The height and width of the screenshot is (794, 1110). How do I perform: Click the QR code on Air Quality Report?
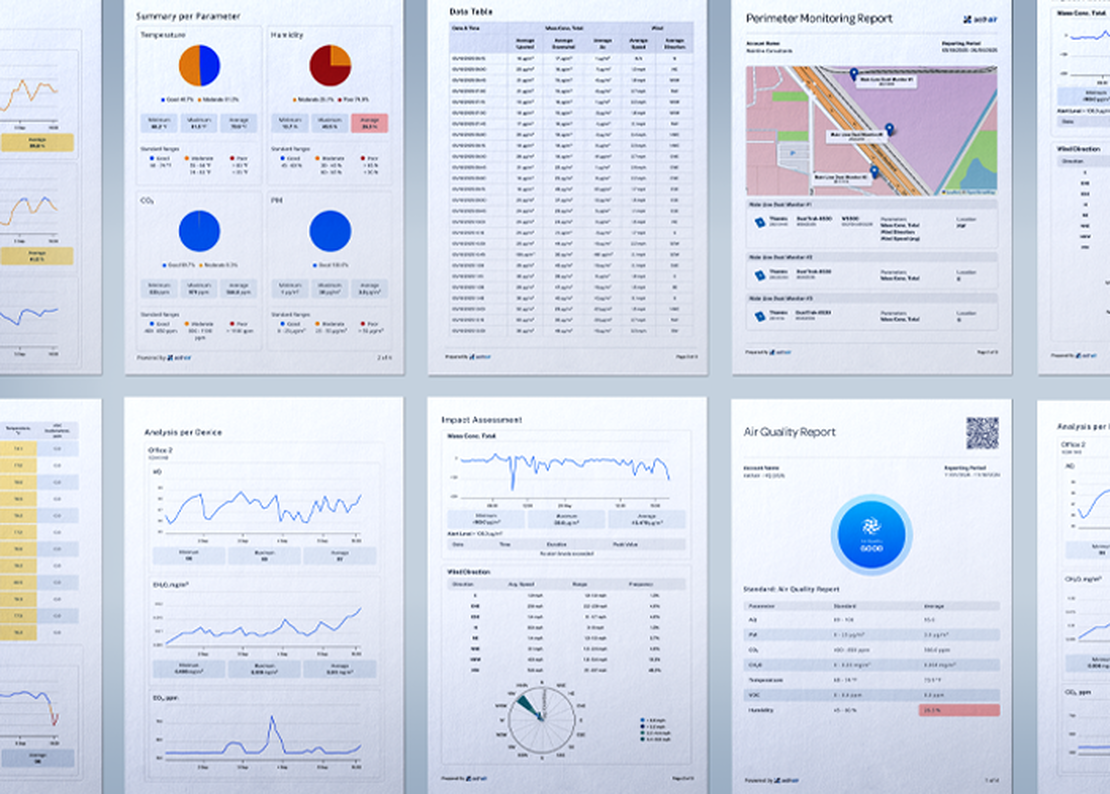pos(982,433)
